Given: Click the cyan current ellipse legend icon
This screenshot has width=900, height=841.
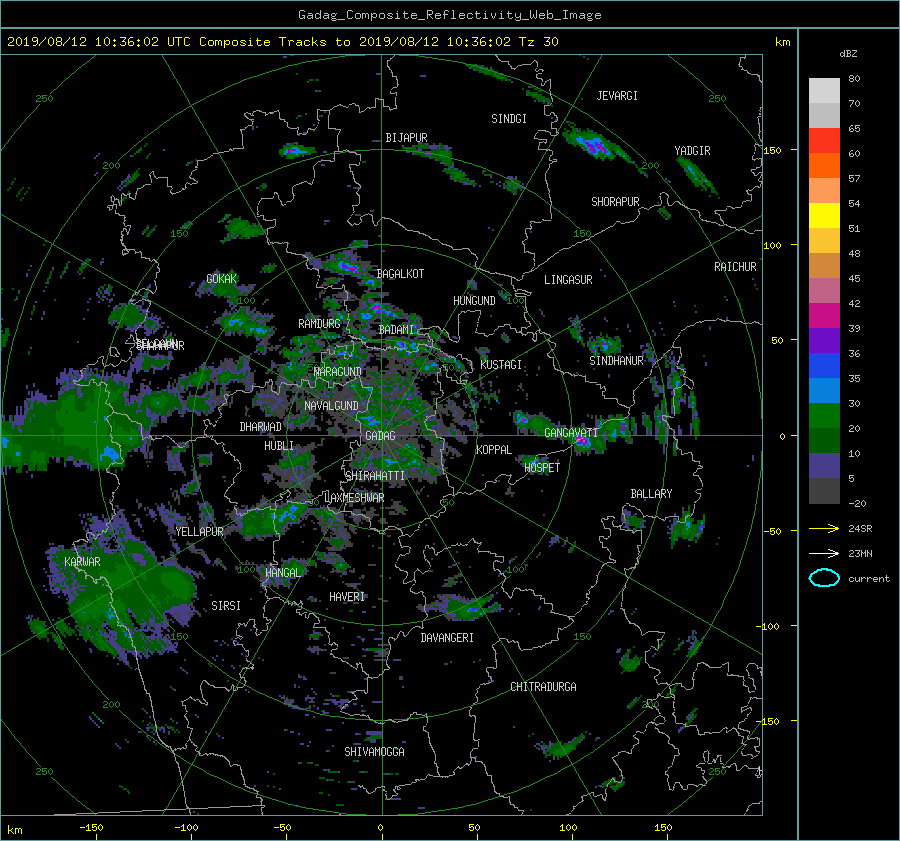Looking at the screenshot, I should (824, 578).
